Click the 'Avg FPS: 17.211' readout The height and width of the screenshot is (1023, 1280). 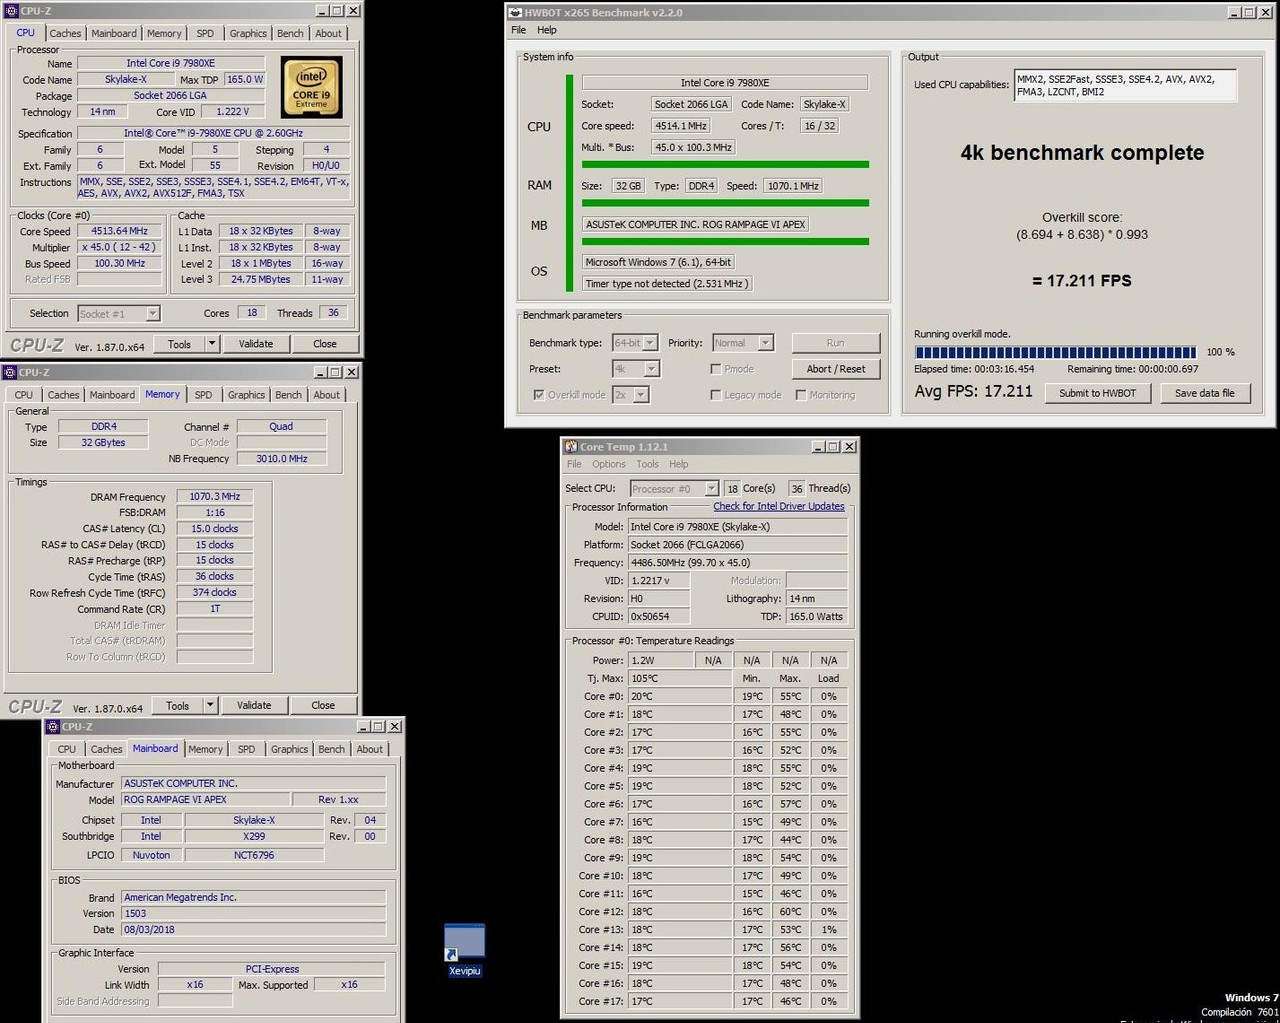(973, 391)
